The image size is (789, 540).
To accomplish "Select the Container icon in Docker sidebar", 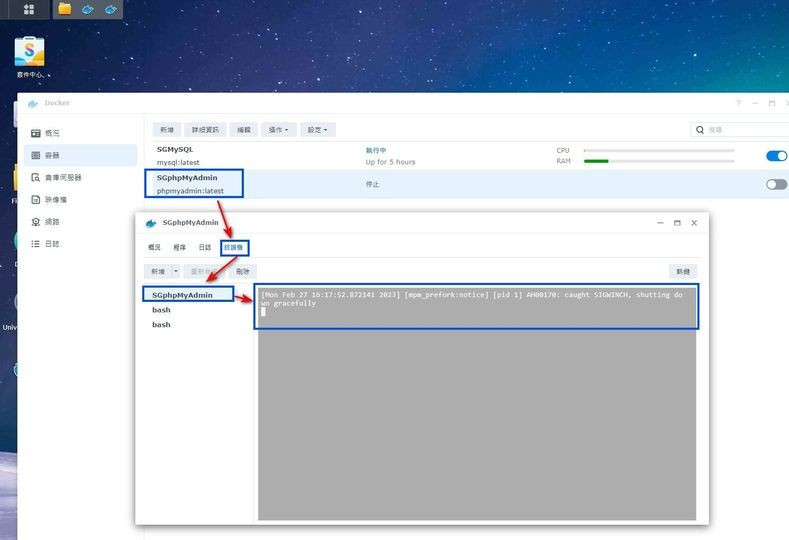I will (x=36, y=155).
